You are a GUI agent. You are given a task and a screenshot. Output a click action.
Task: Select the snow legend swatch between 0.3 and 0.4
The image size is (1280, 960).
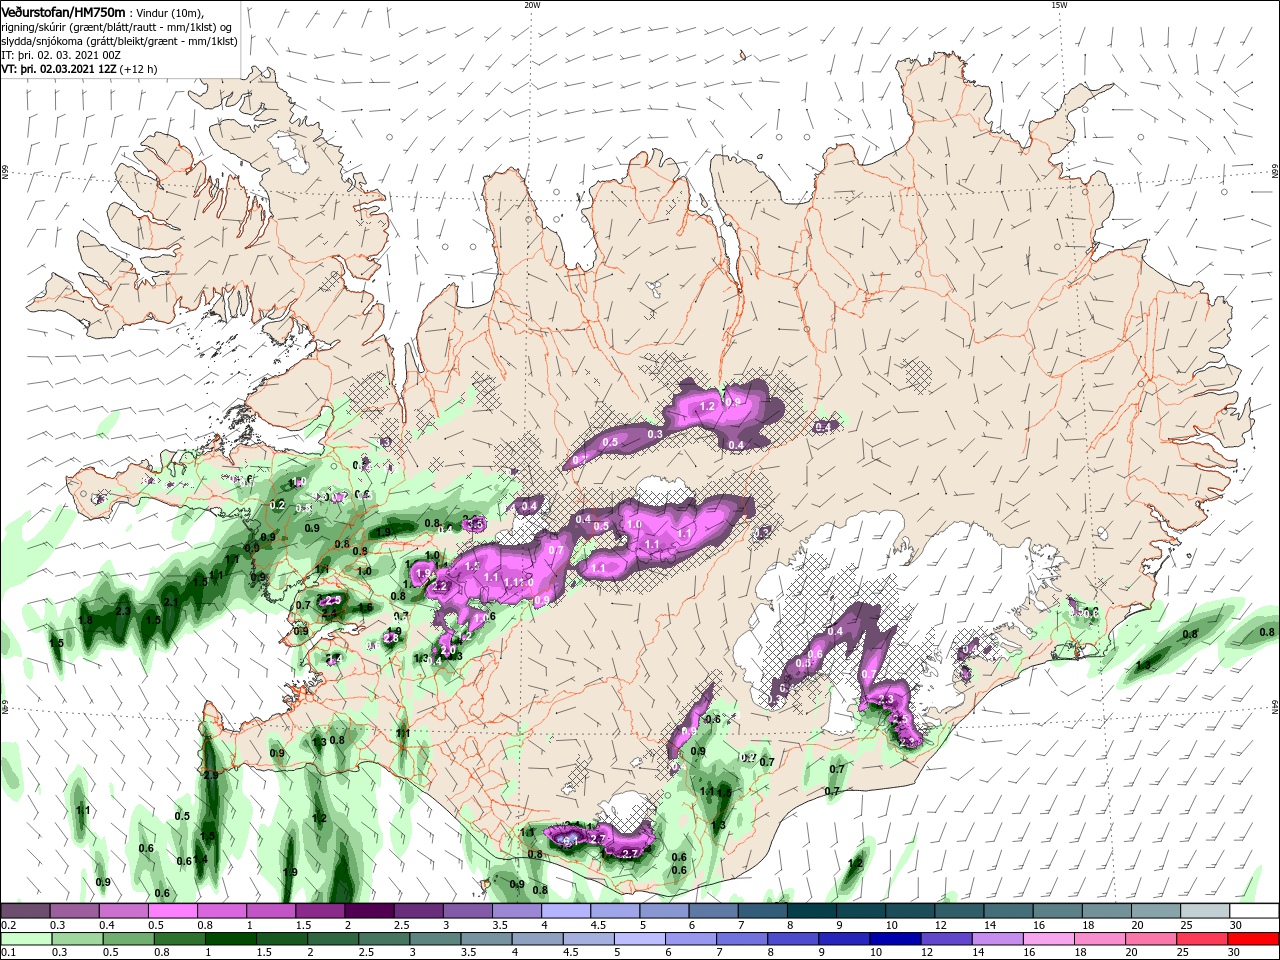[x=75, y=911]
